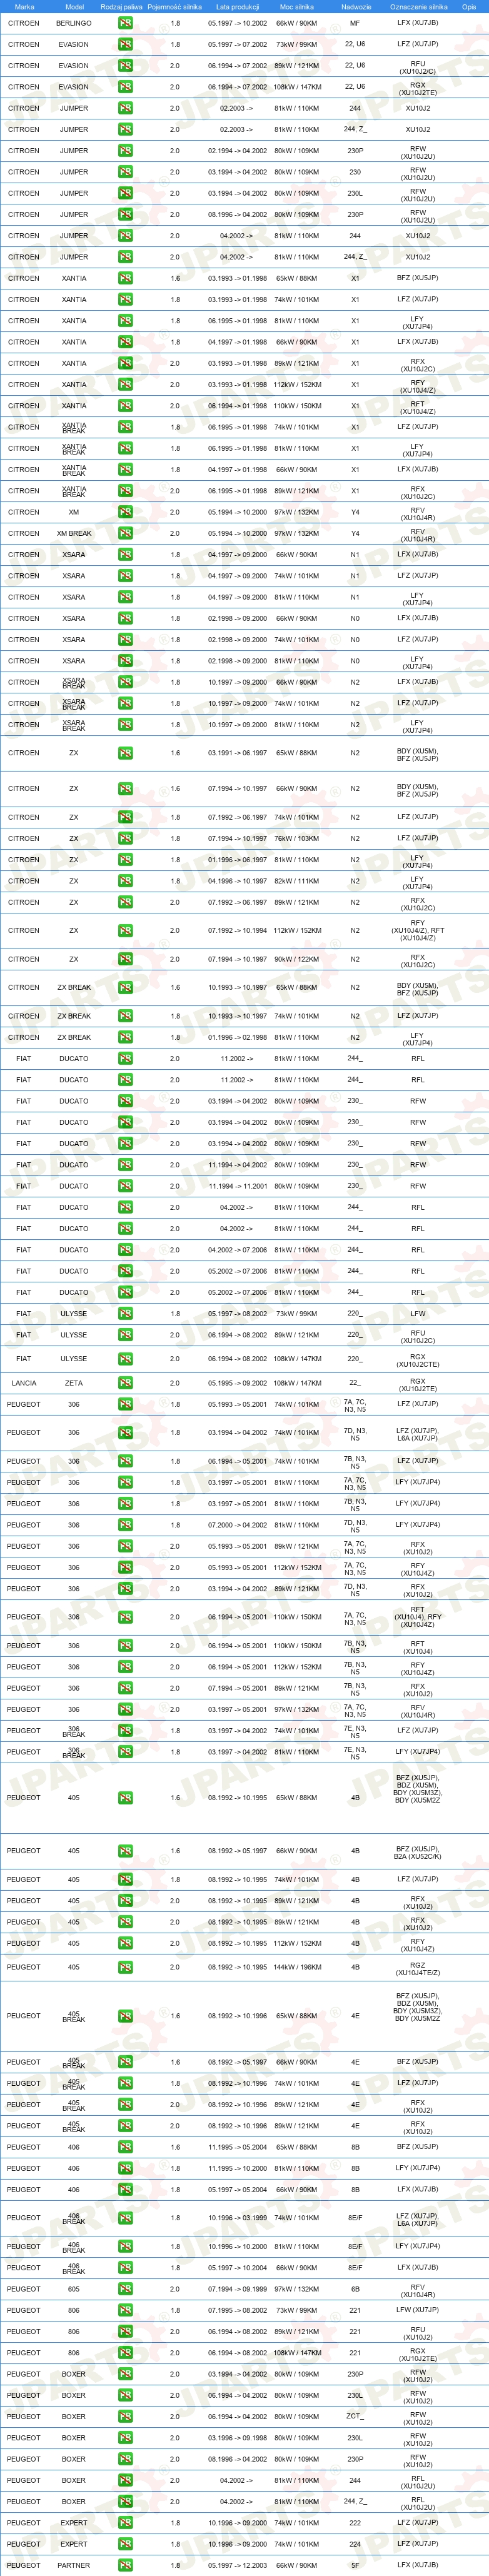Click the Oznaczenie silnika column header

(x=418, y=6)
